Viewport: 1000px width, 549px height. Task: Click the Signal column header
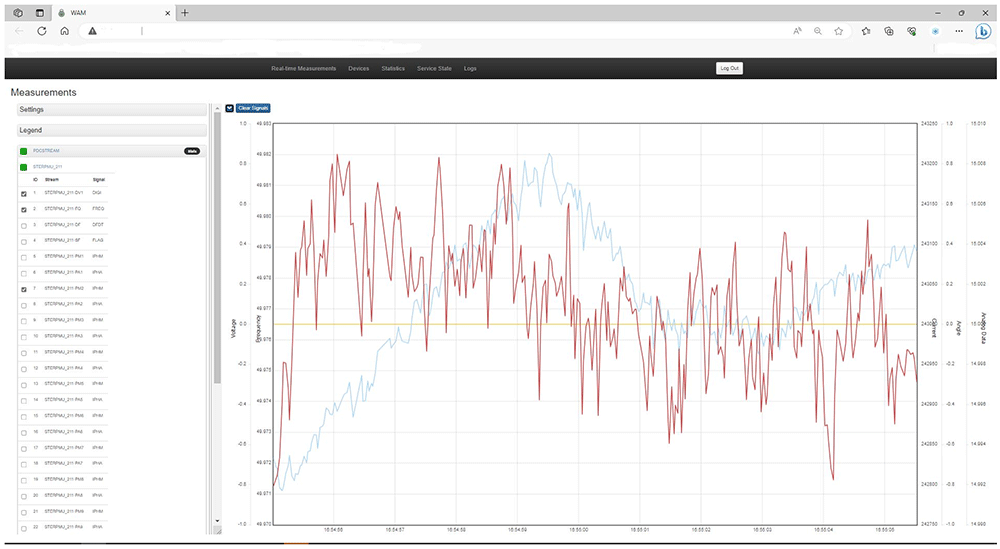98,180
